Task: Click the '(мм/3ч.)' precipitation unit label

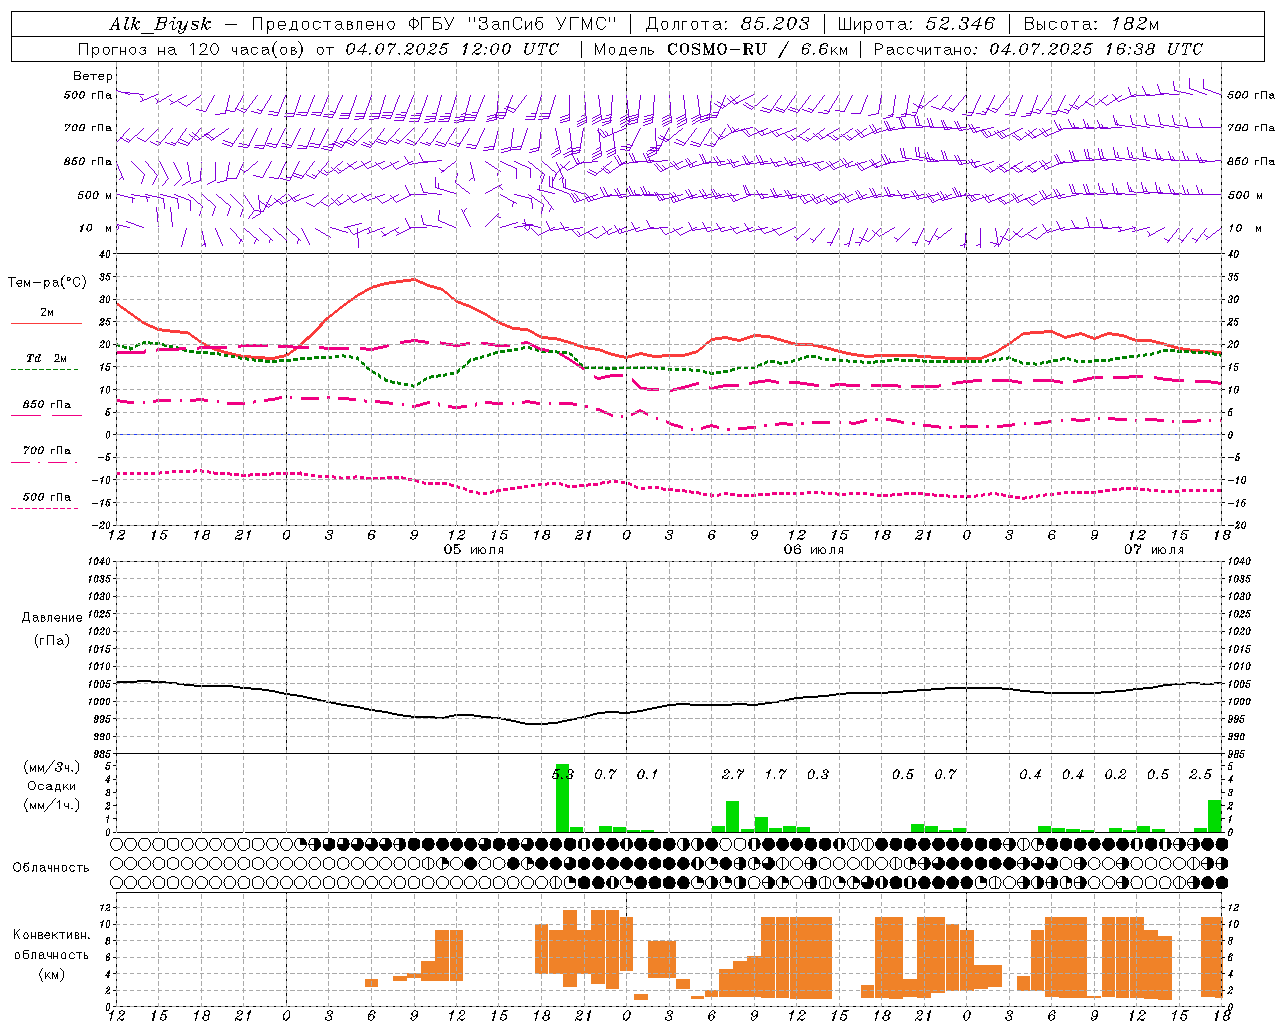Action: (52, 767)
